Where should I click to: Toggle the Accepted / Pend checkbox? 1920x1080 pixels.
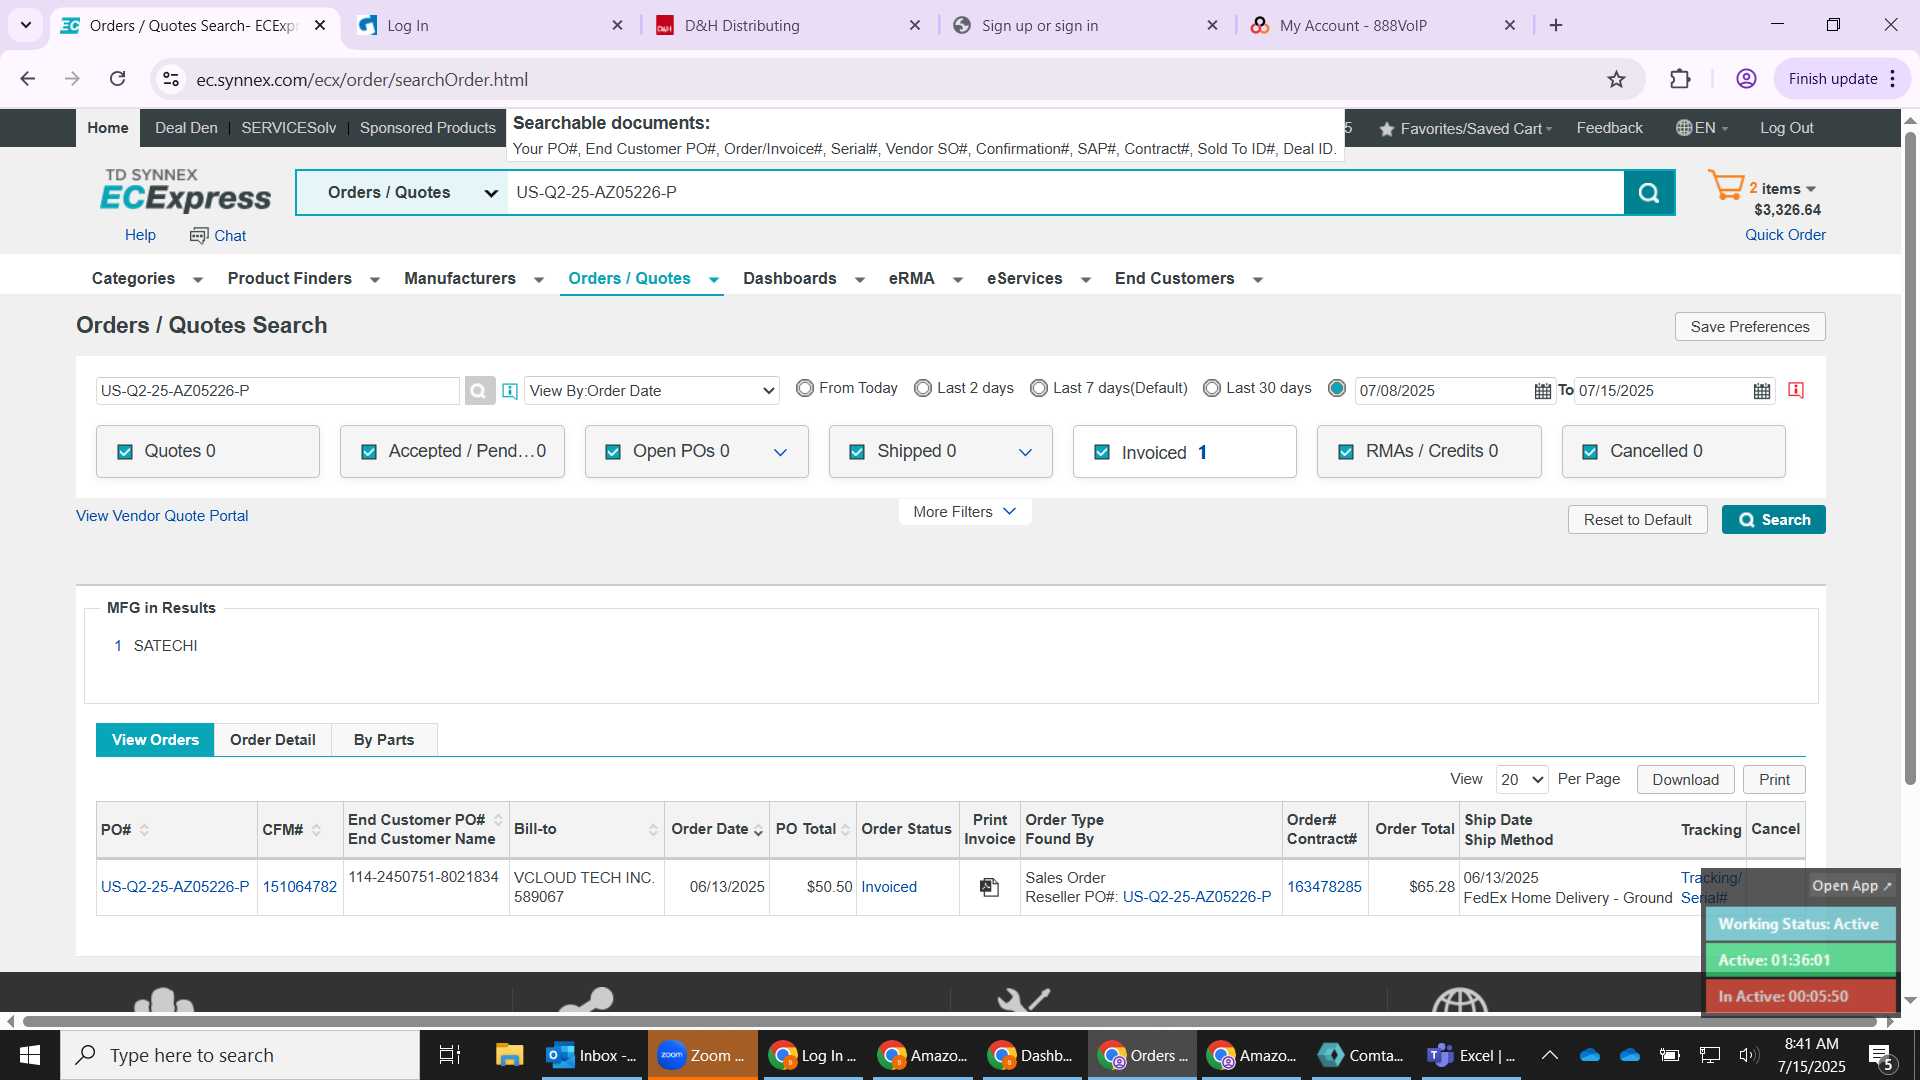coord(369,452)
